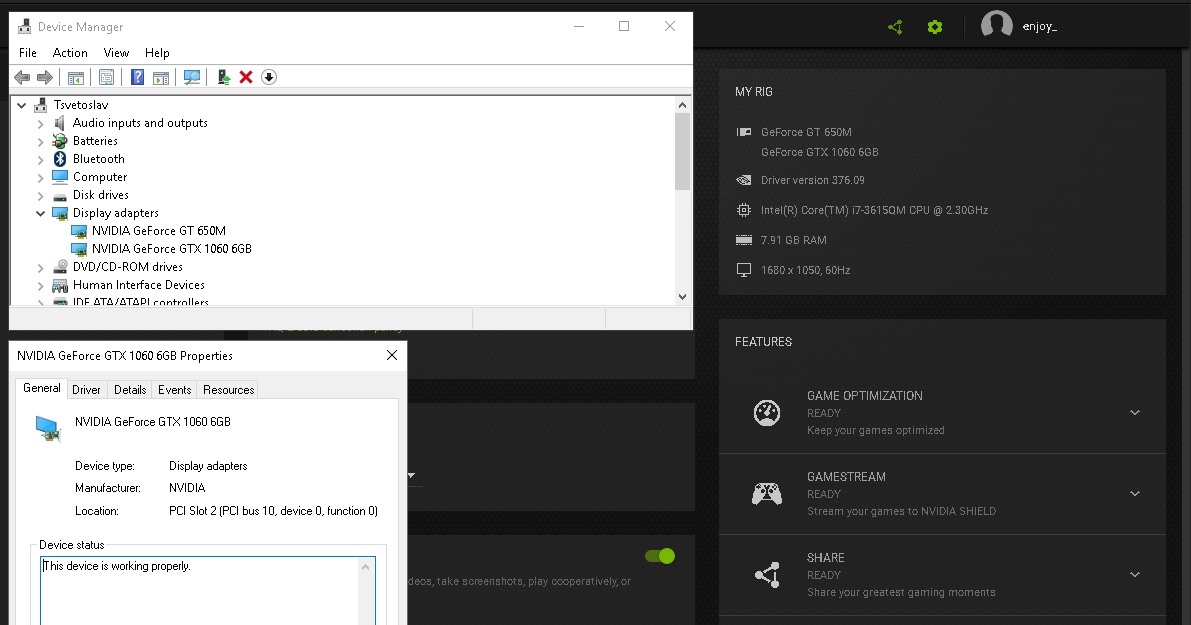Click the enjoy_ username
This screenshot has width=1191, height=625.
1040,27
